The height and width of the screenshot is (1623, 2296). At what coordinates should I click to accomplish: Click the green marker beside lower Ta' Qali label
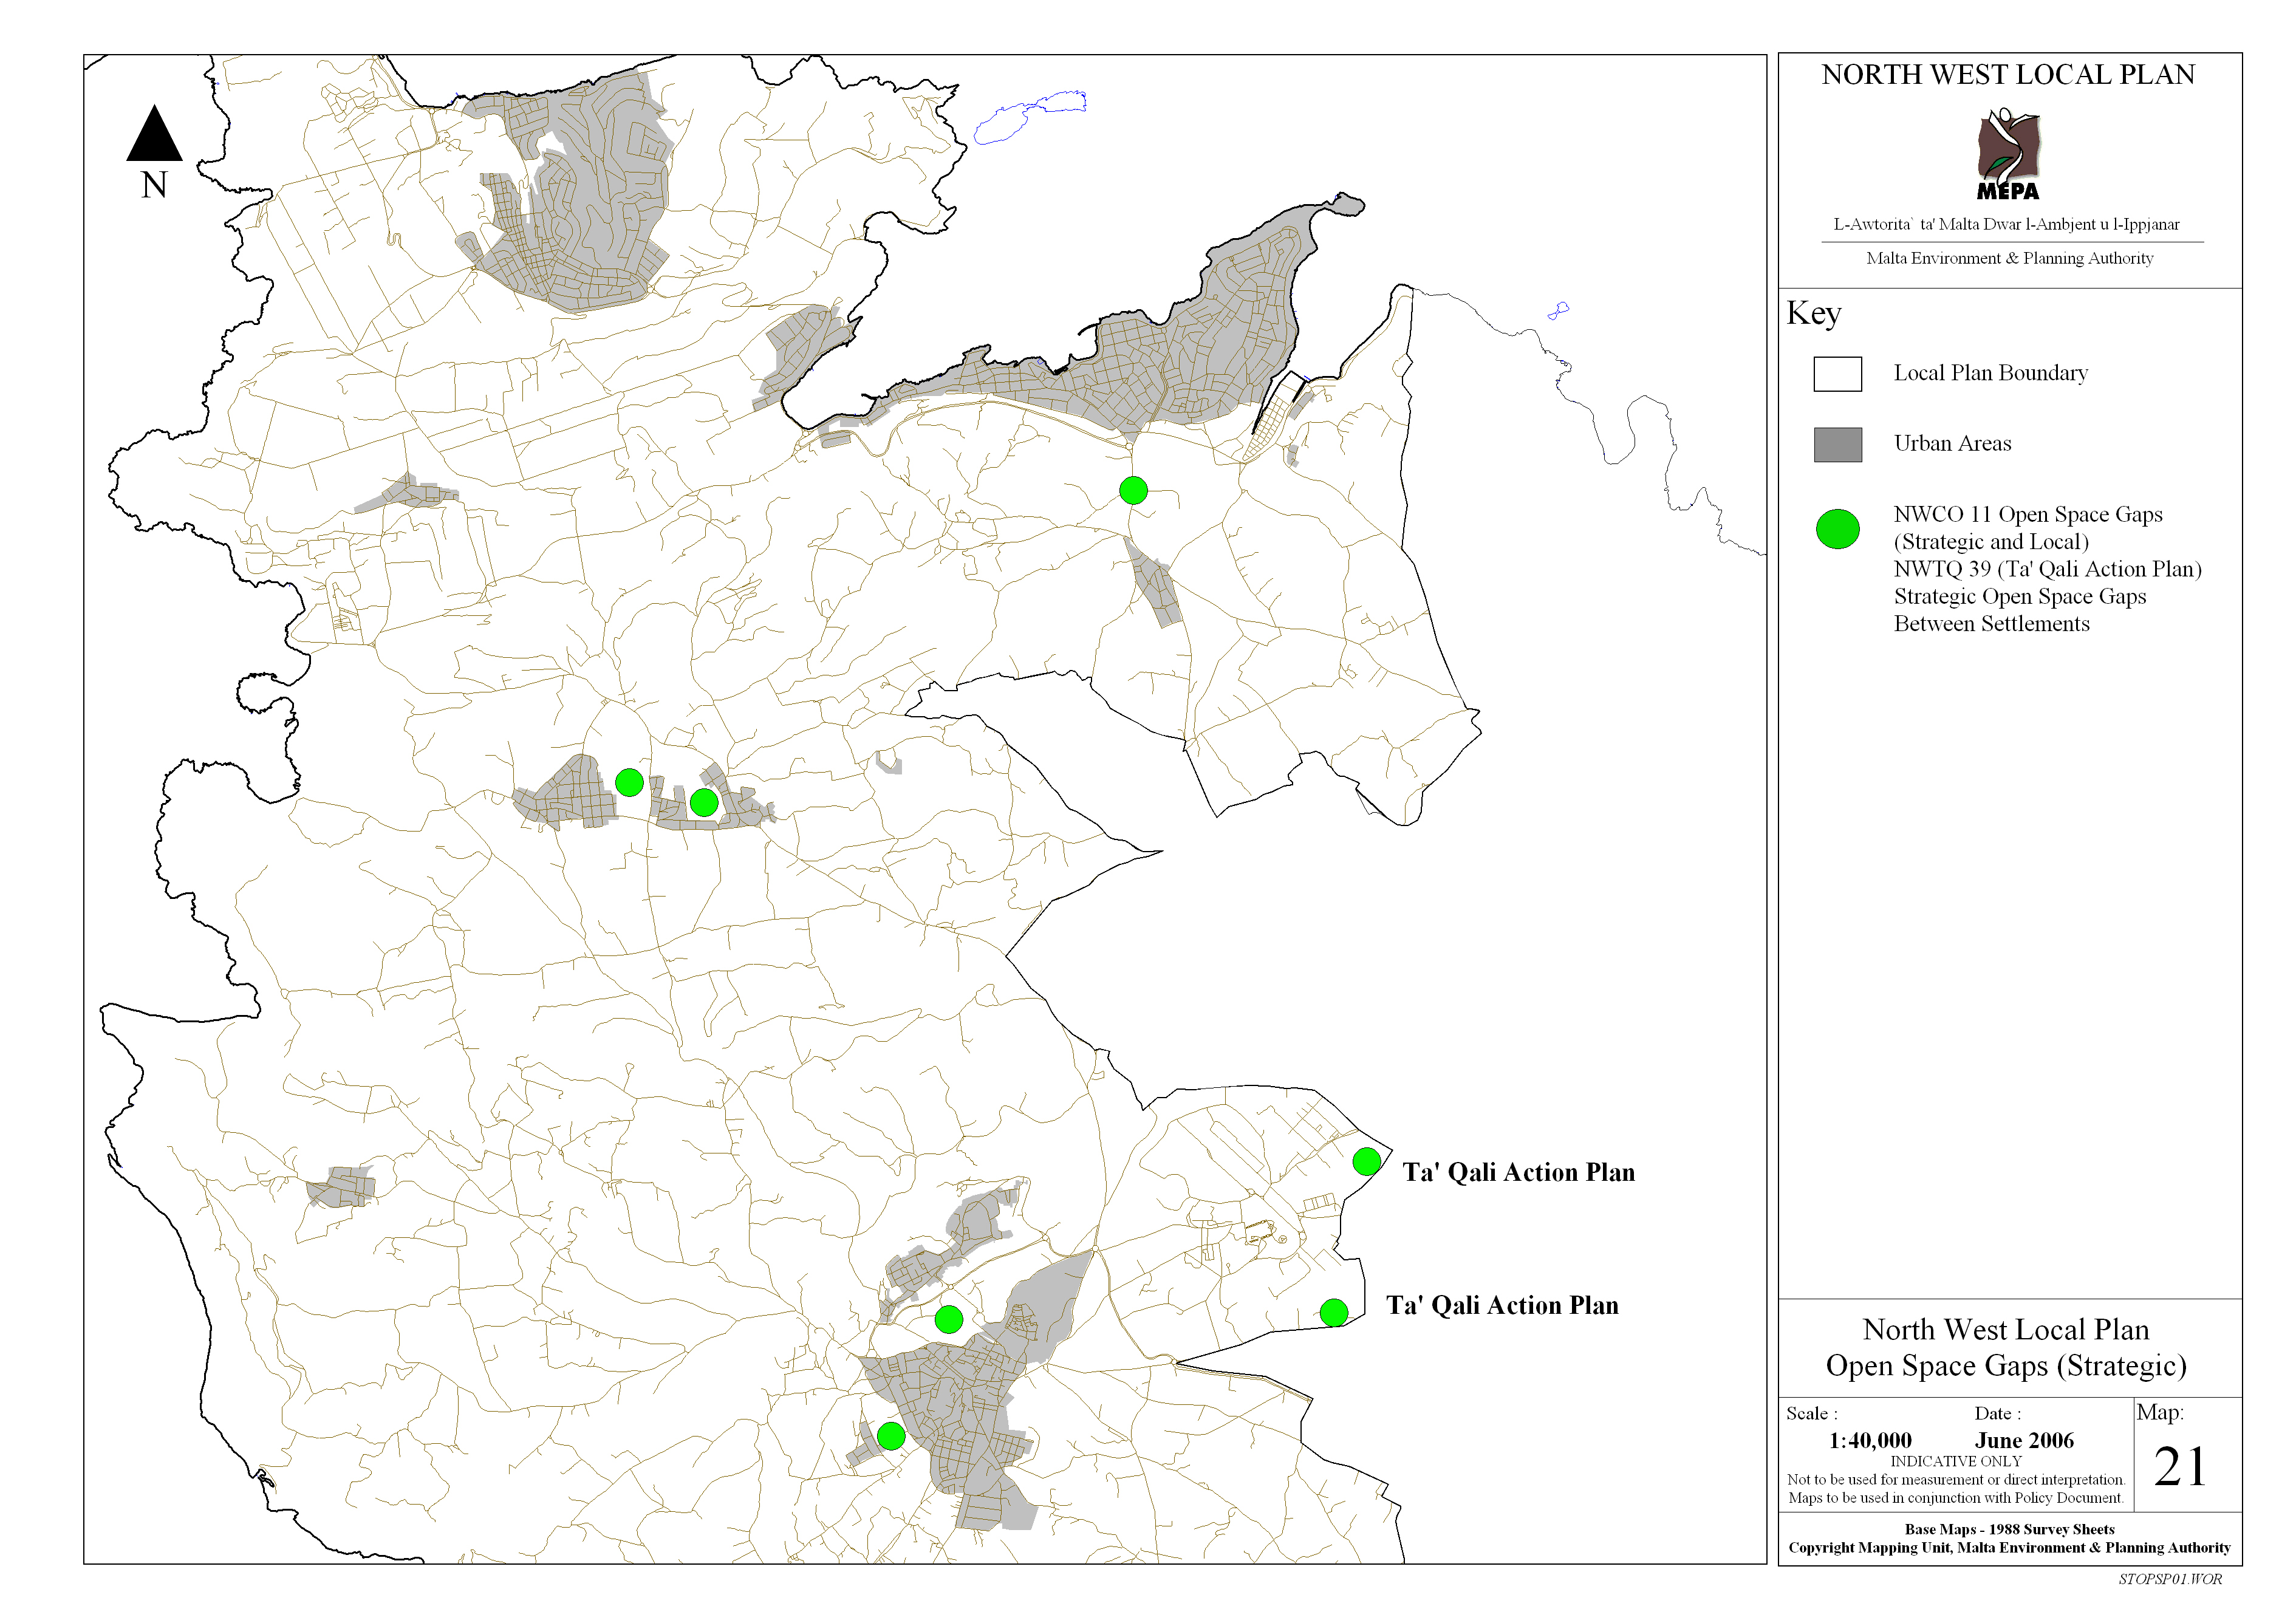click(x=1333, y=1312)
